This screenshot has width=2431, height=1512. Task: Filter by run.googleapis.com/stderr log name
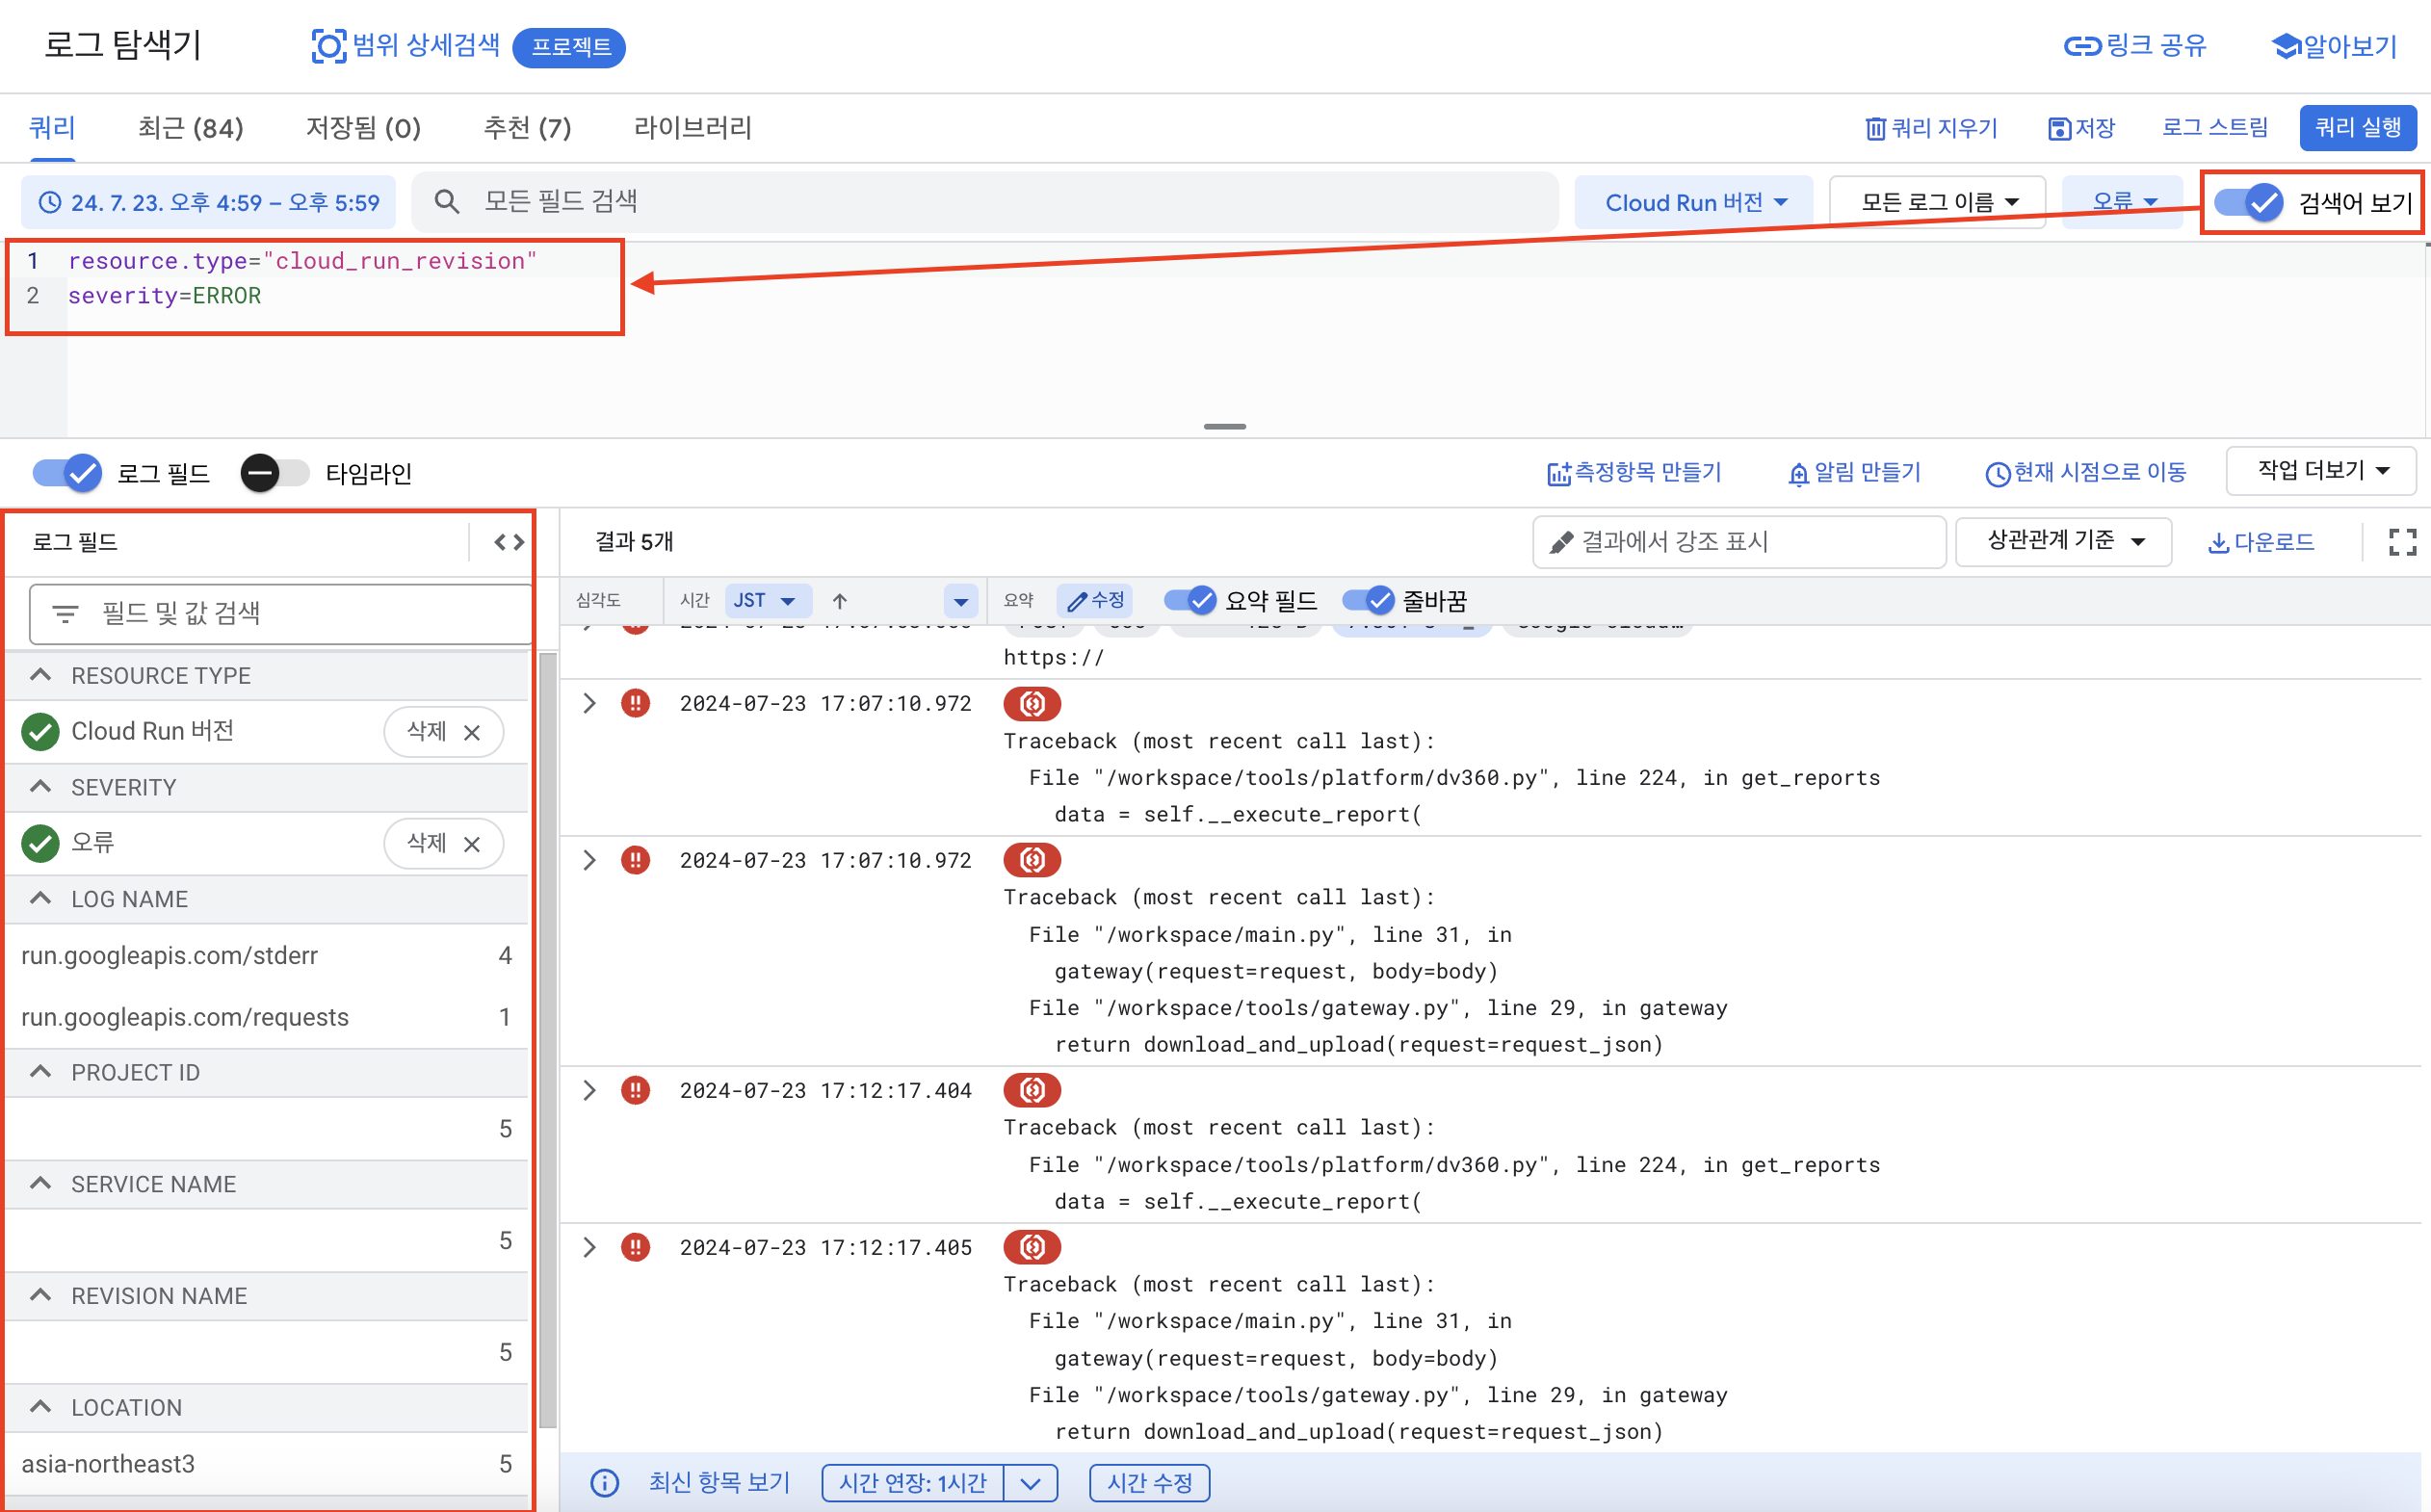267,955
